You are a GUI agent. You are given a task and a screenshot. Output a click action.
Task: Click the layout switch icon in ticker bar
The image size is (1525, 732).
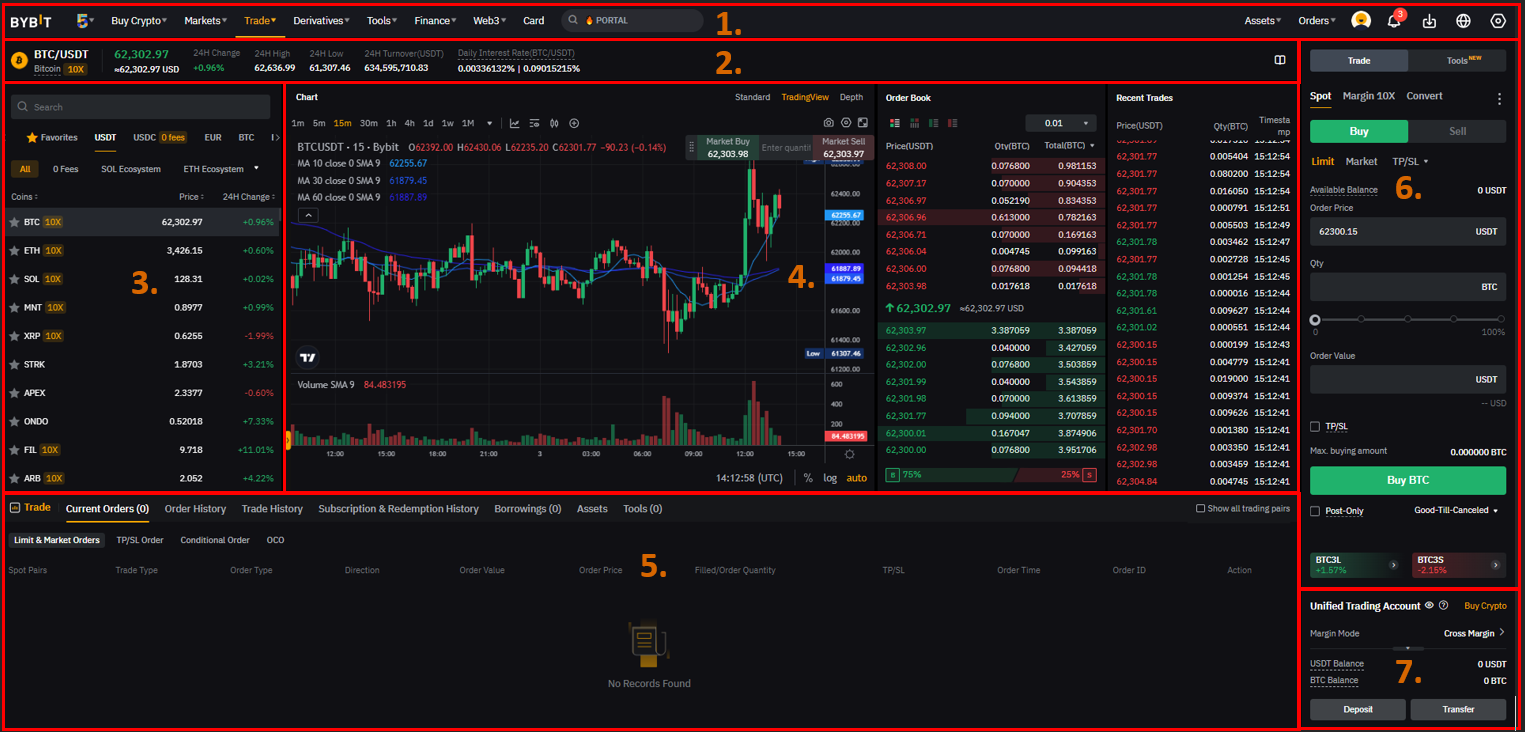pos(1279,60)
